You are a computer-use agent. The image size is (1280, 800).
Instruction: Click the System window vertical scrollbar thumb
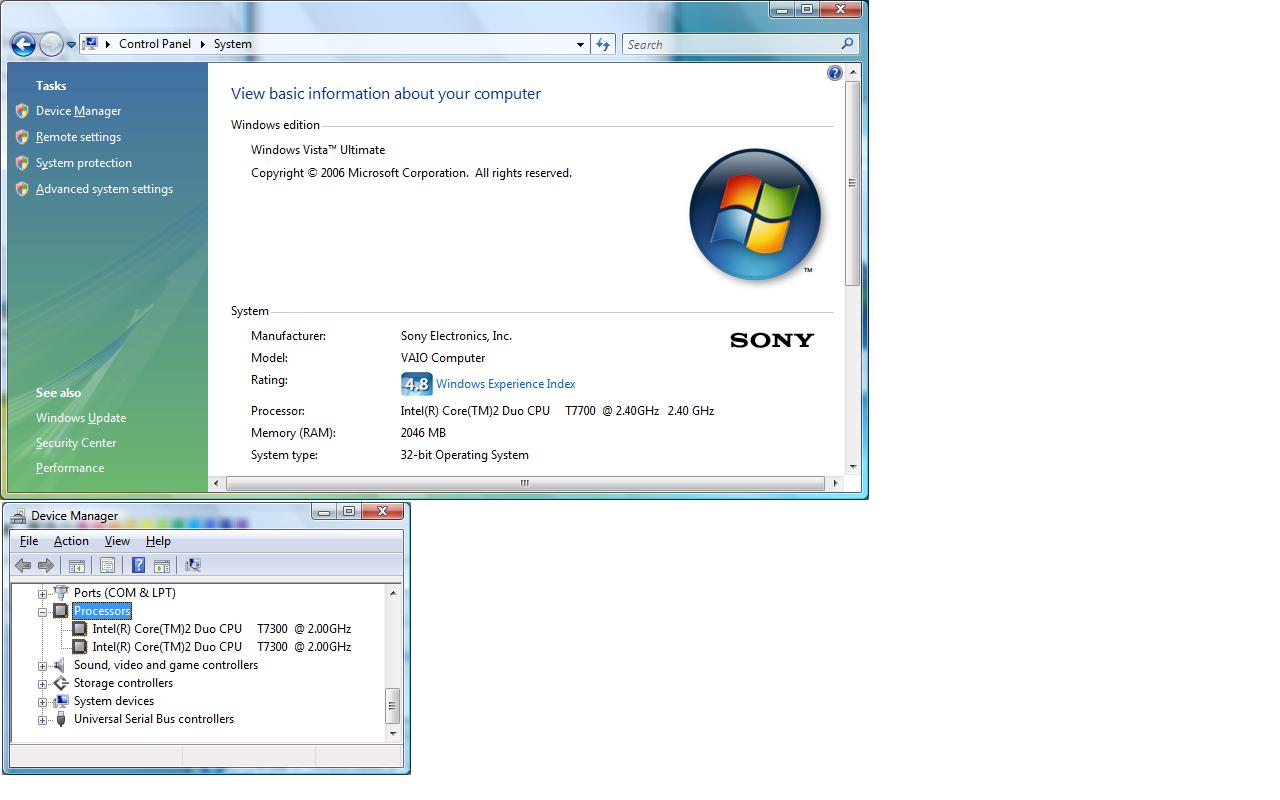(853, 183)
